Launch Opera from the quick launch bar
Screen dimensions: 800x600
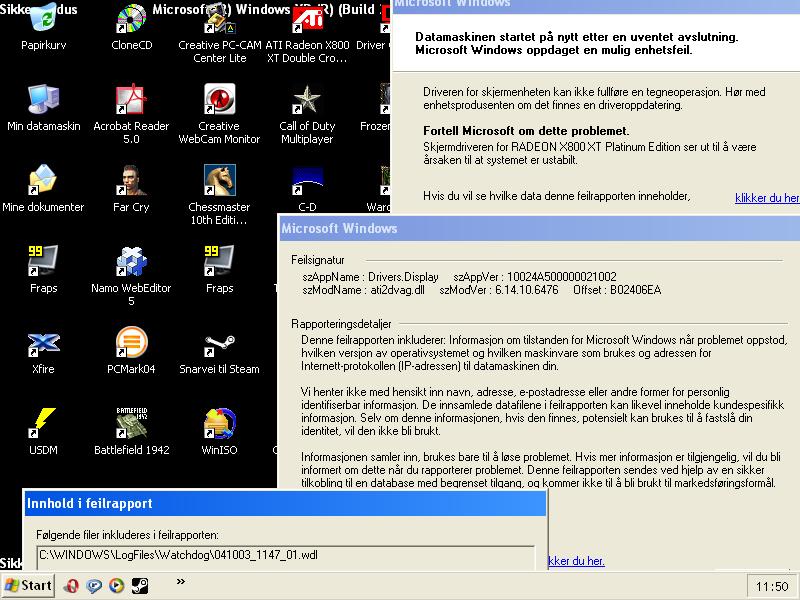pyautogui.click(x=71, y=586)
